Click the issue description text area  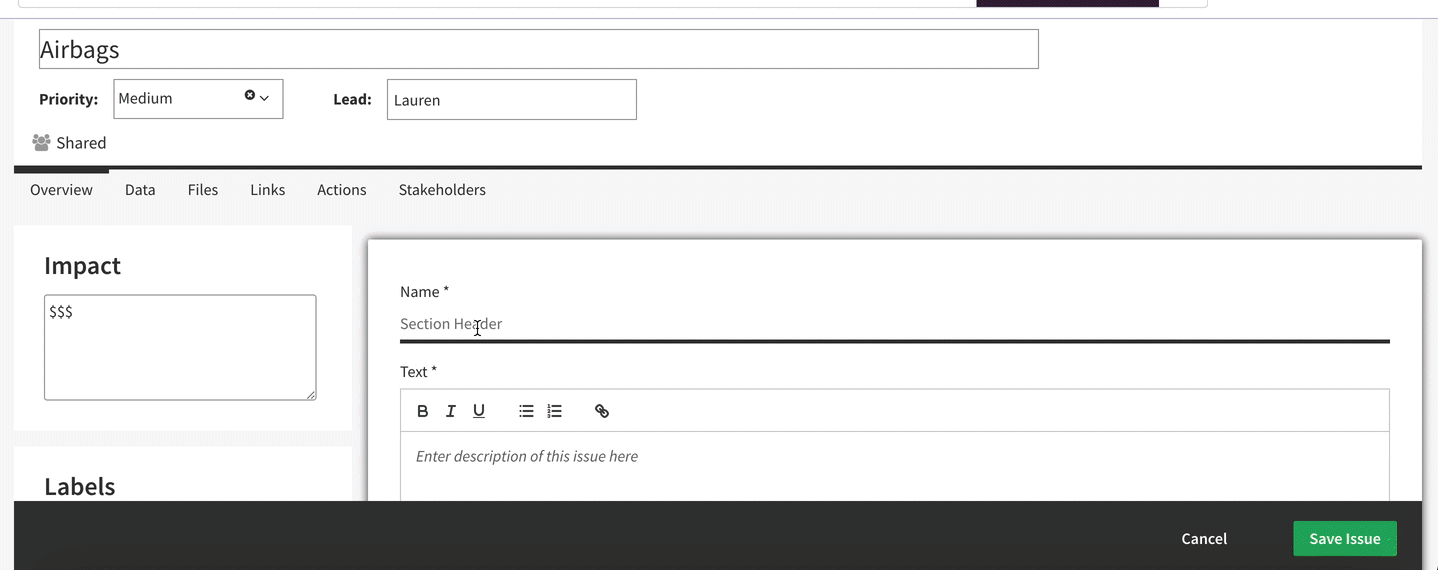[x=895, y=466]
